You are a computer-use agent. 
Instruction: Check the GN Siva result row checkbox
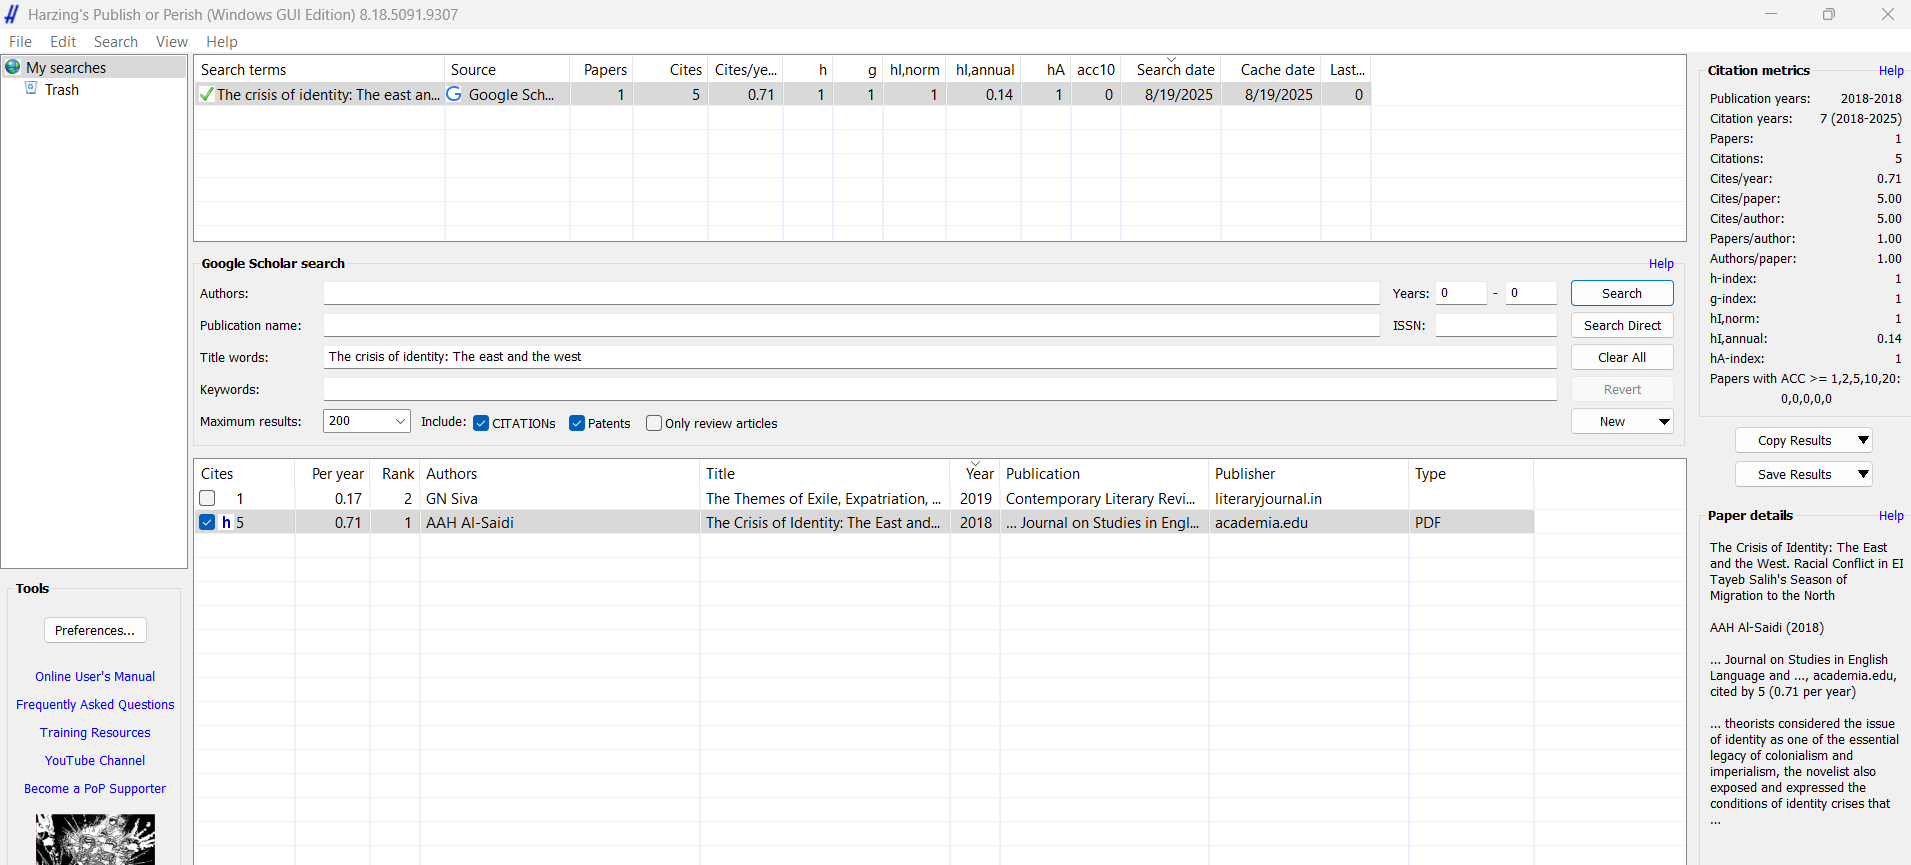(207, 498)
